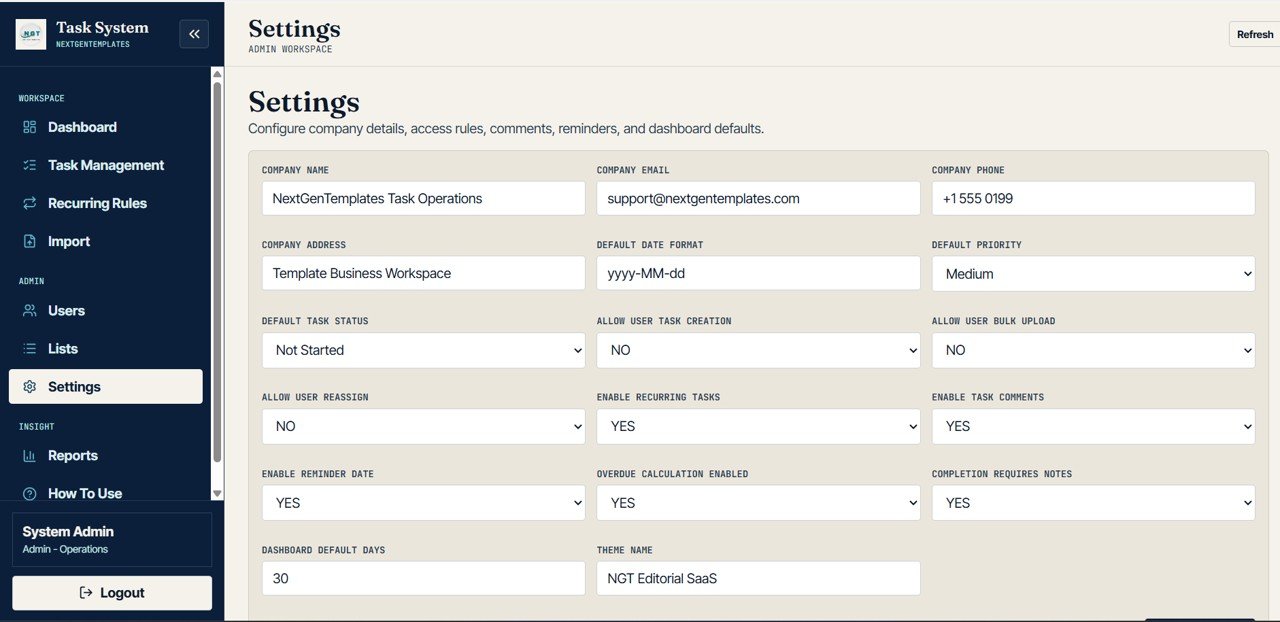Open the How To Use guide

point(106,490)
